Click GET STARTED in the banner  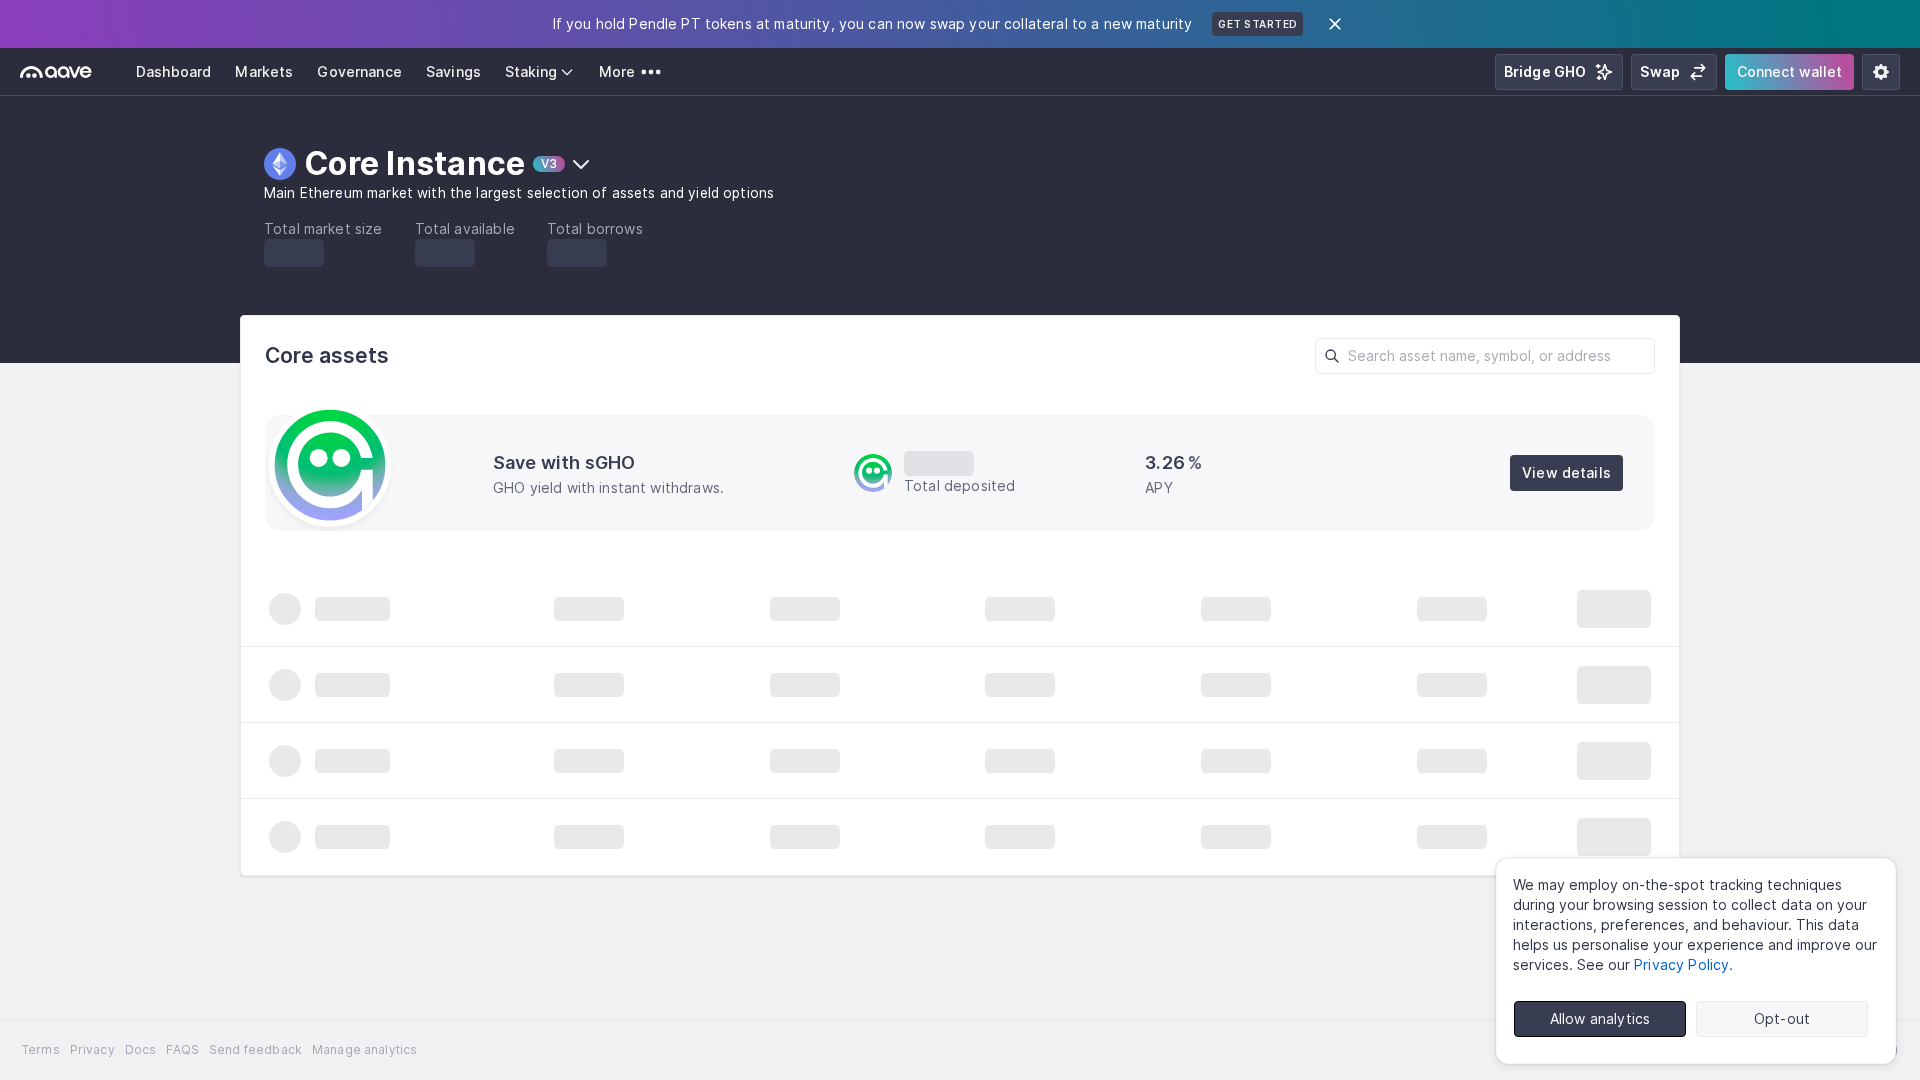click(1257, 24)
